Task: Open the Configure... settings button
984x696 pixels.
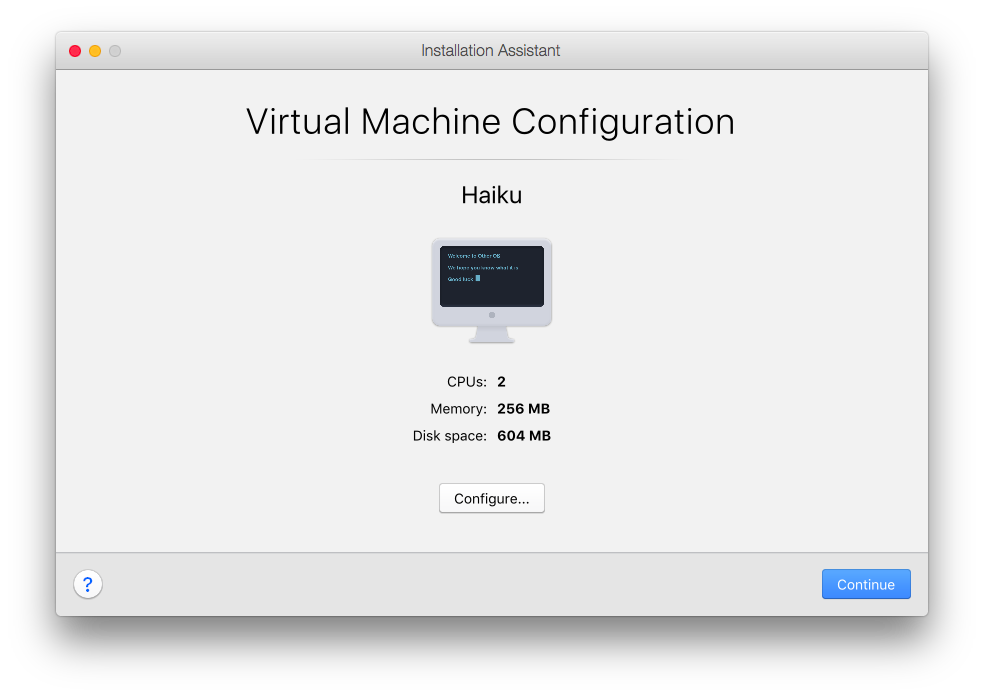Action: tap(491, 498)
